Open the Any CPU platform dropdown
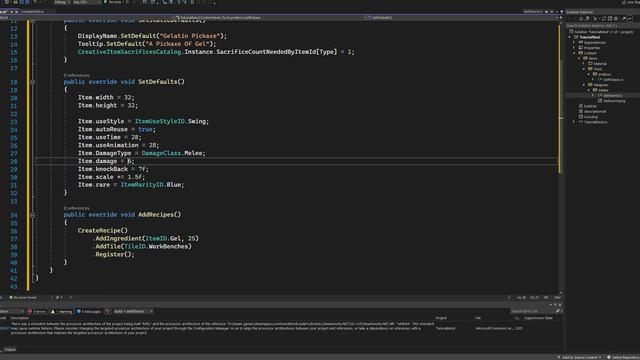The height and width of the screenshot is (360, 640). pyautogui.click(x=86, y=2)
